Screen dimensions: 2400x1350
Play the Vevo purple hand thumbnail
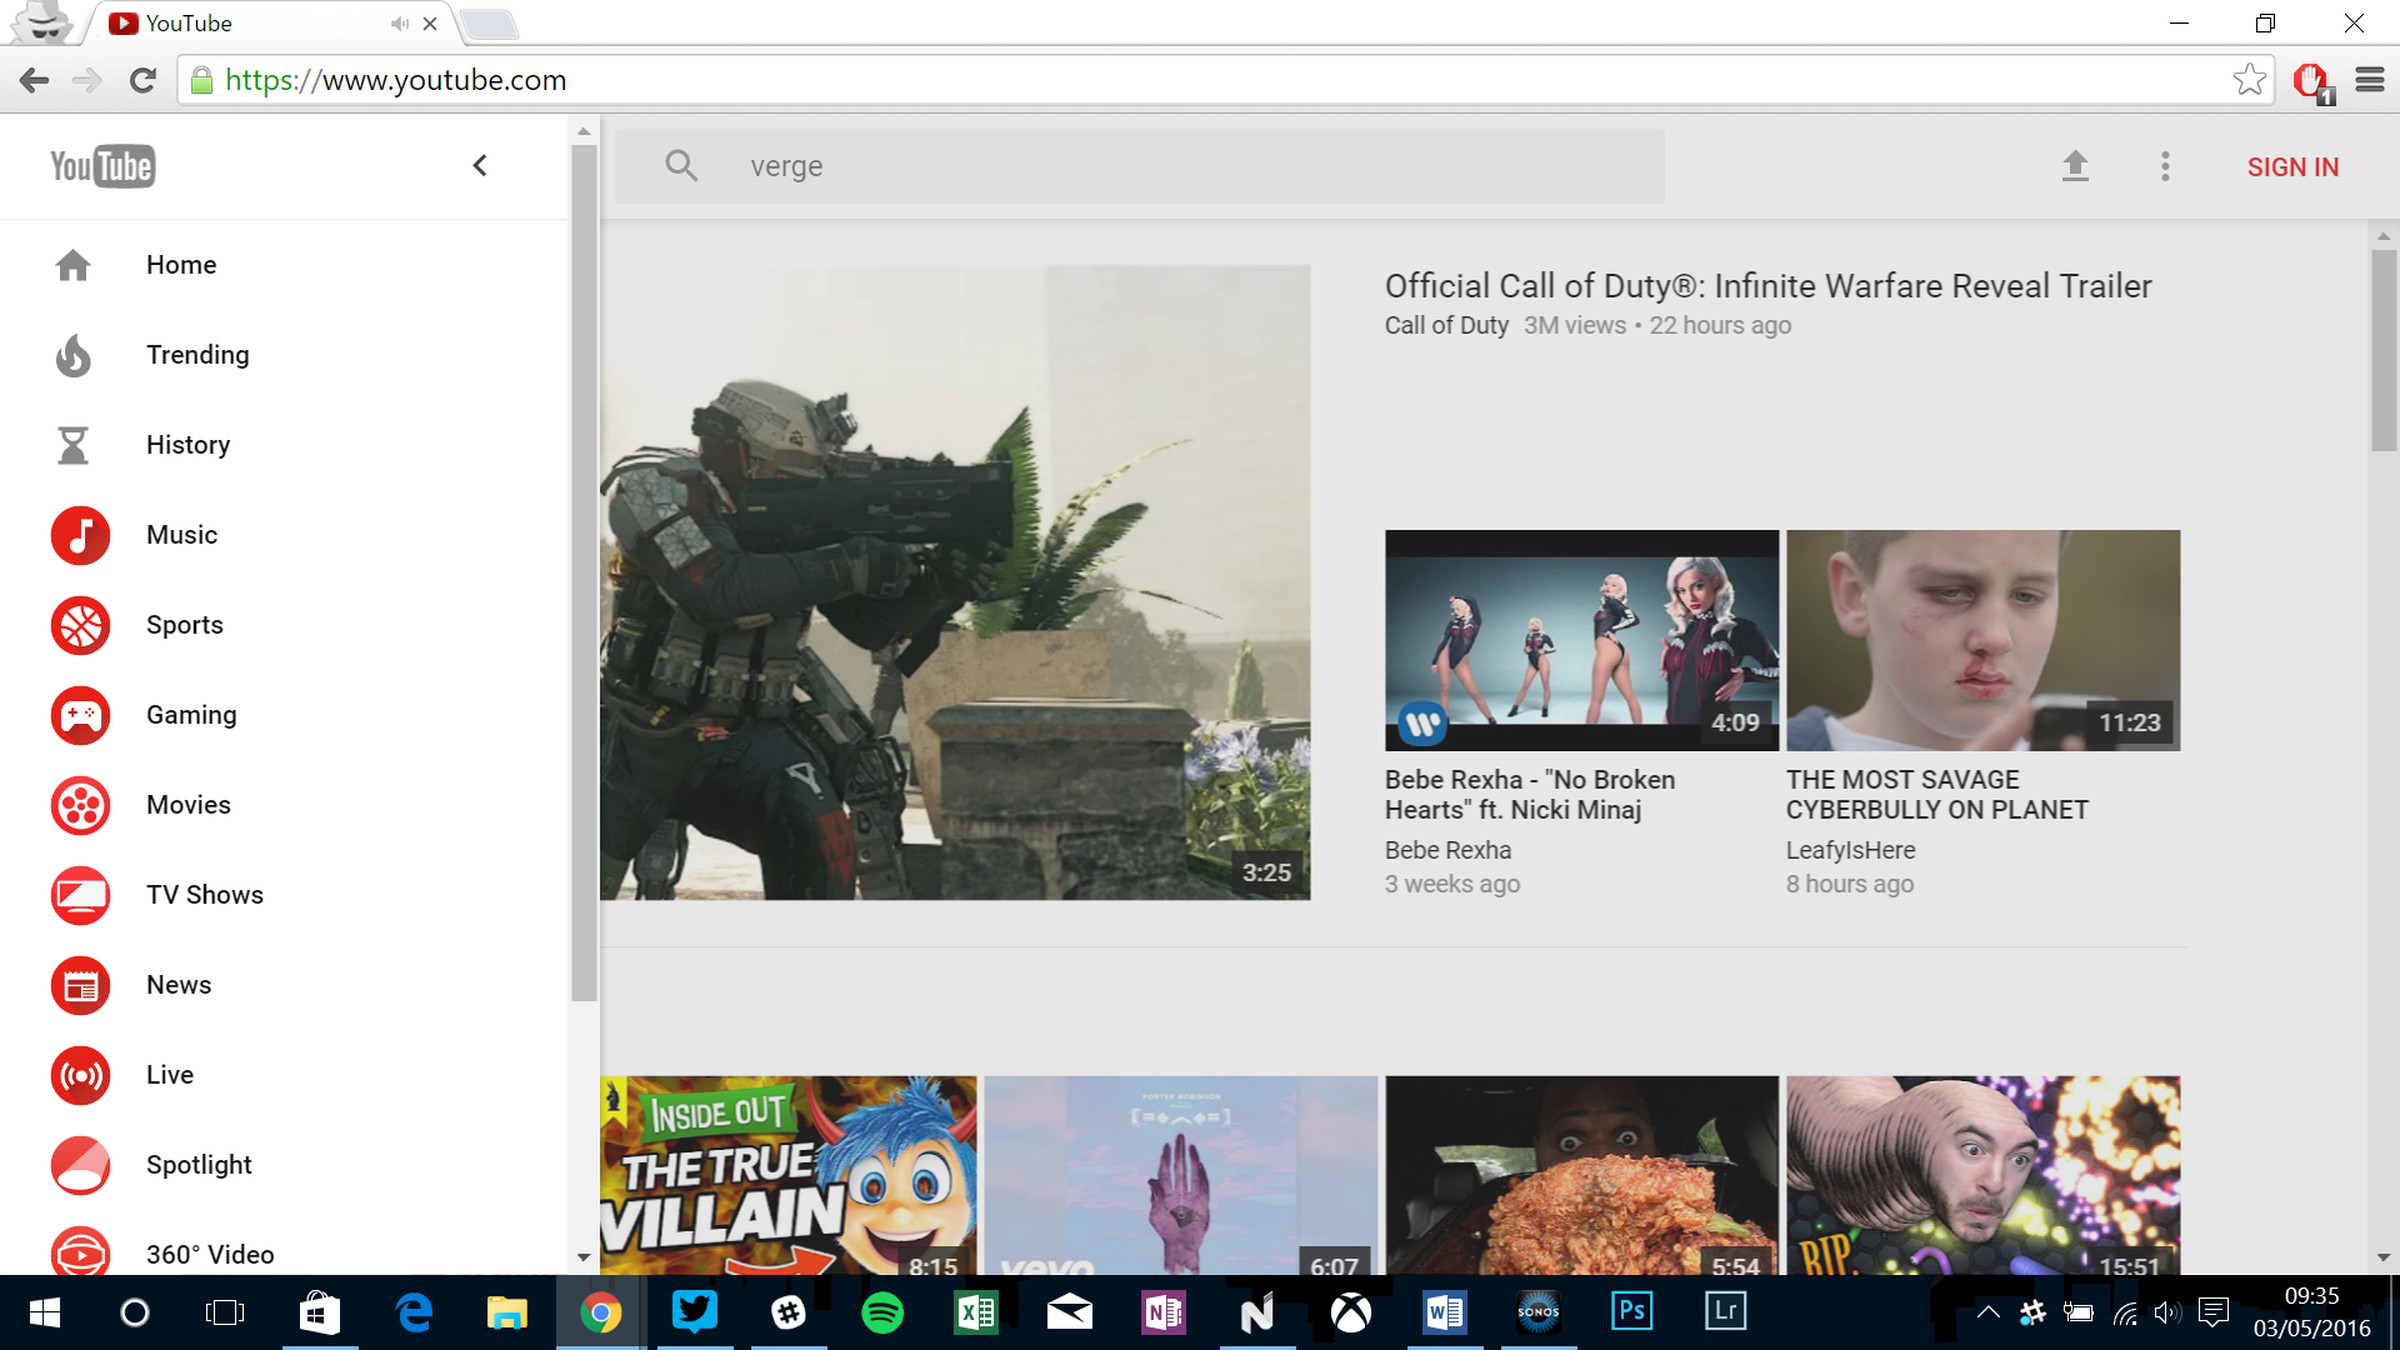[1181, 1175]
